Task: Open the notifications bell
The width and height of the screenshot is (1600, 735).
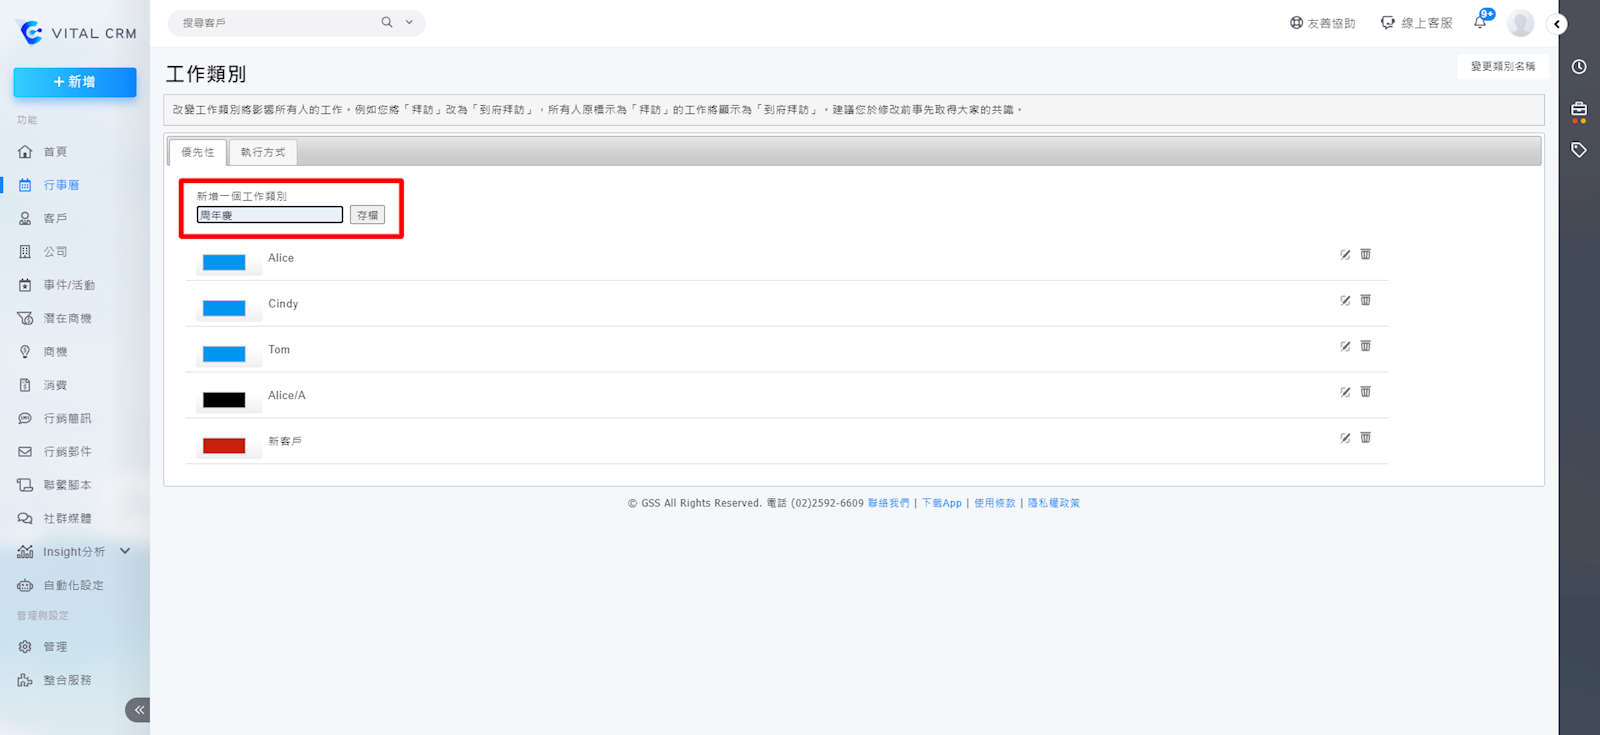Action: pyautogui.click(x=1480, y=22)
